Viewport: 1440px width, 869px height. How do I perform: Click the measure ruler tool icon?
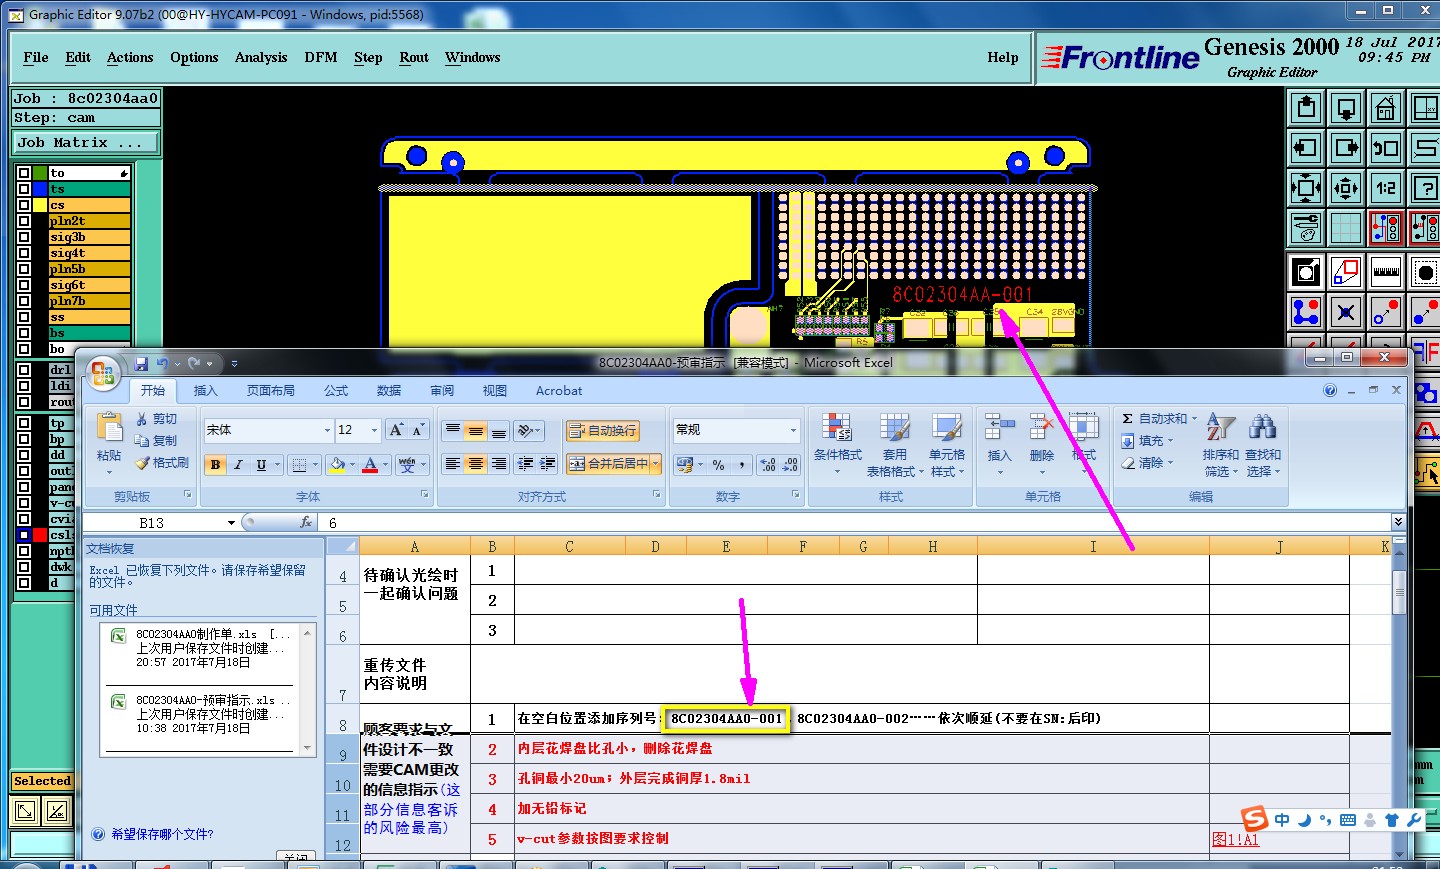pyautogui.click(x=1386, y=272)
